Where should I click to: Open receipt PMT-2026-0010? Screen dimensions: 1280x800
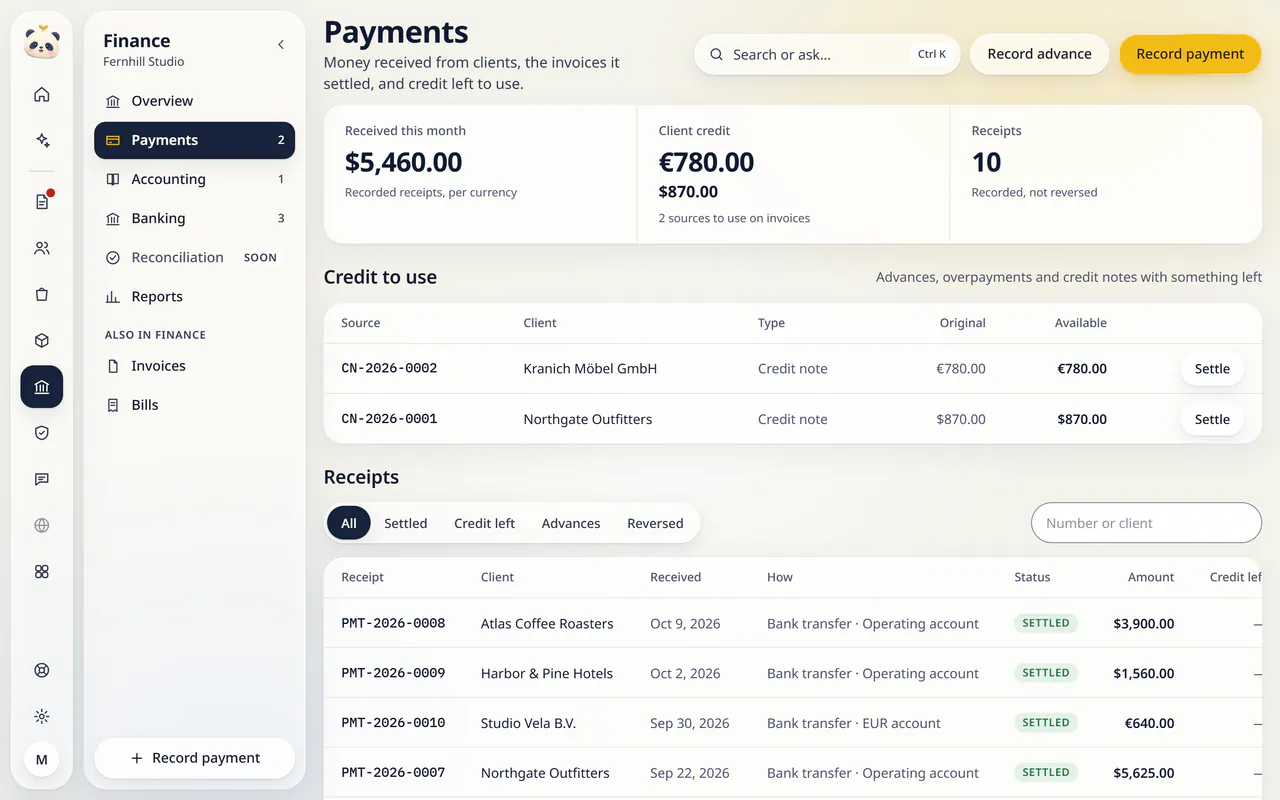coord(393,723)
